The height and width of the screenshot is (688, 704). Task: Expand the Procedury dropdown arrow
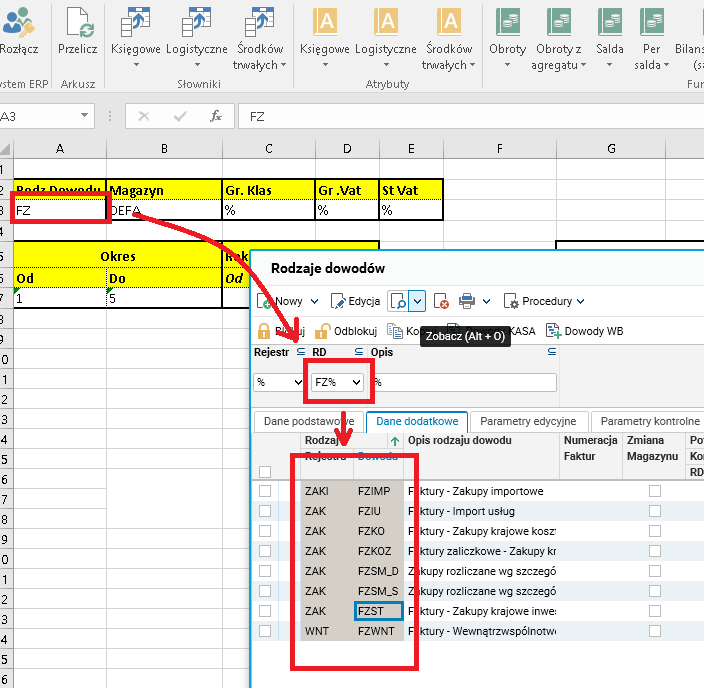point(581,301)
